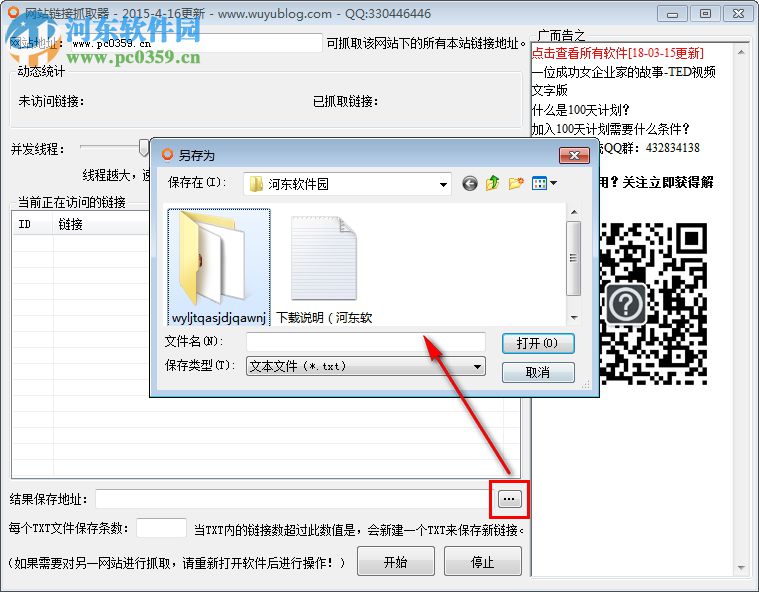Click the 停止 button
Image resolution: width=759 pixels, height=592 pixels.
(x=483, y=562)
